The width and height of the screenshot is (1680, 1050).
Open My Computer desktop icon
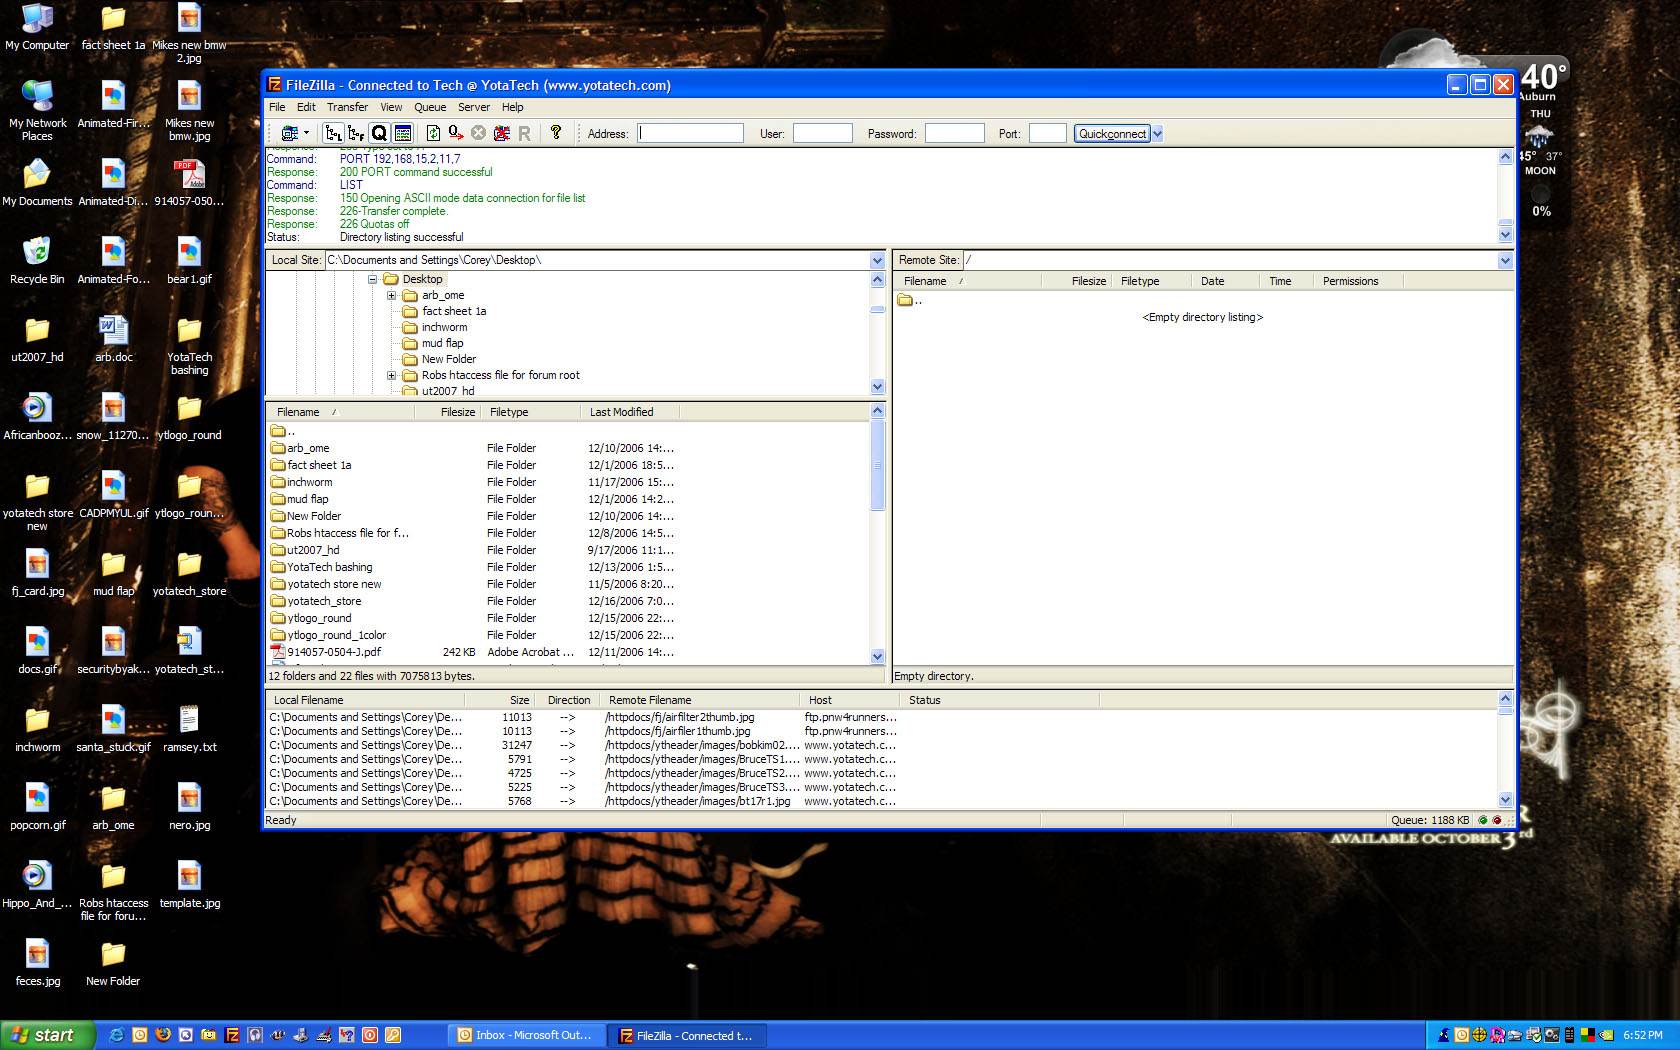click(x=37, y=29)
